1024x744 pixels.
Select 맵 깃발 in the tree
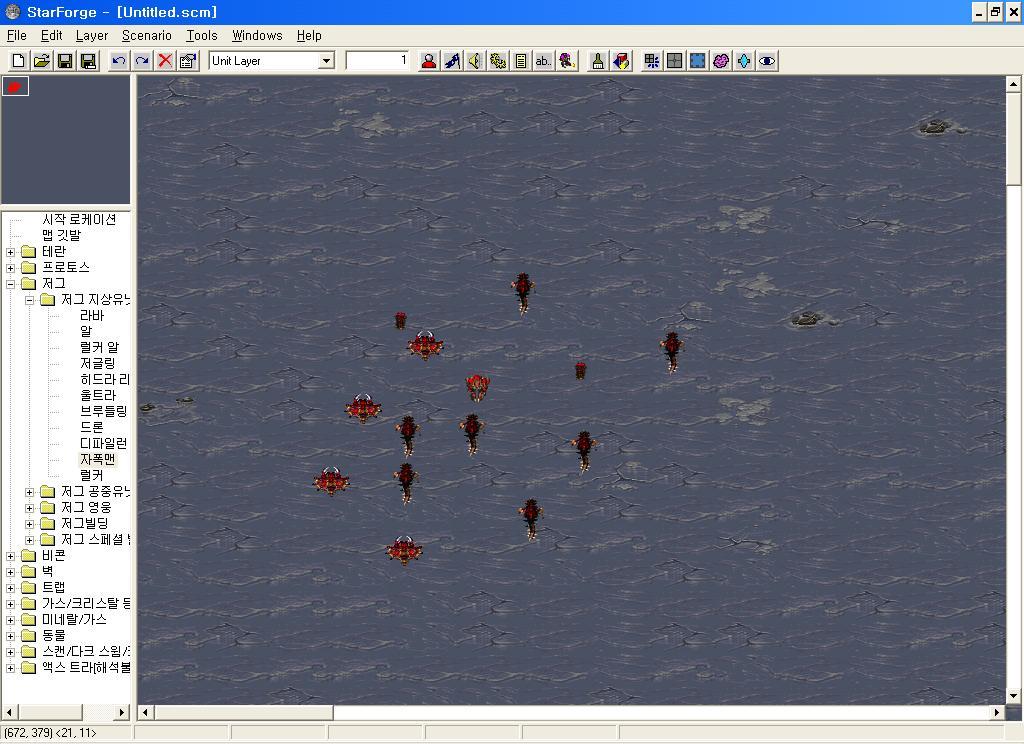click(61, 235)
